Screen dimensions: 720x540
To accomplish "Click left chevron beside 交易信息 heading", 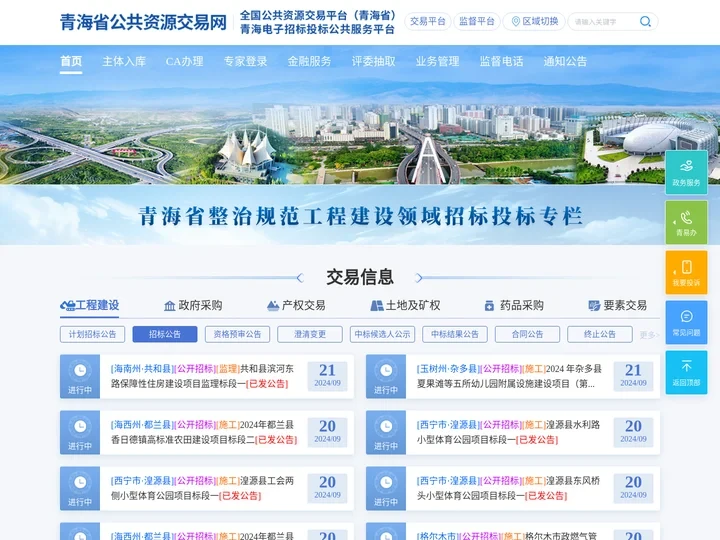I will coord(300,277).
